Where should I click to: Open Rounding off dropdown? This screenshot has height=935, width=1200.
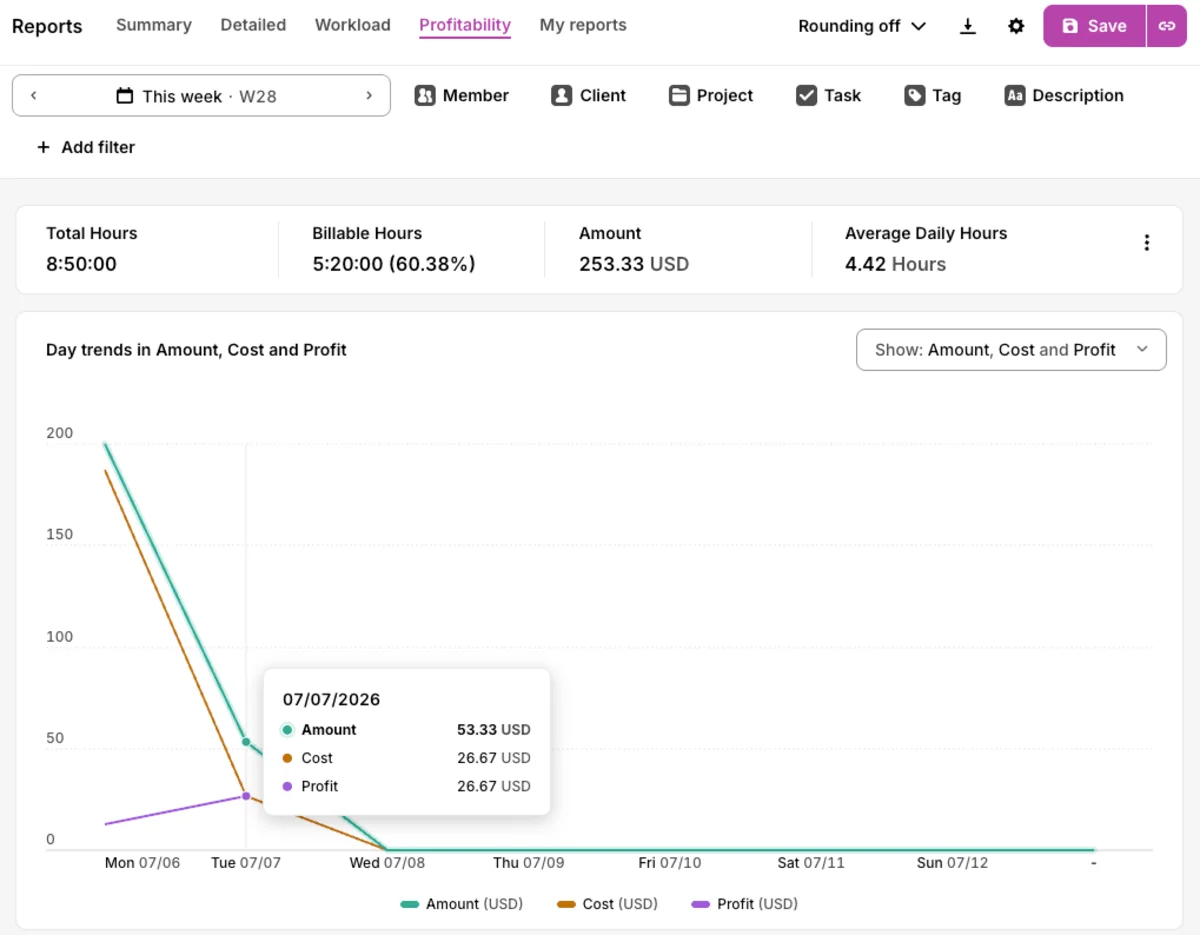coord(862,26)
